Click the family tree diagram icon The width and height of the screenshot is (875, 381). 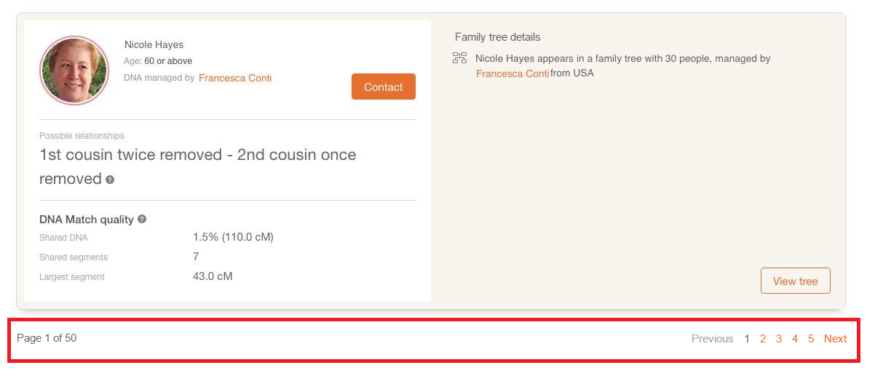pyautogui.click(x=460, y=57)
